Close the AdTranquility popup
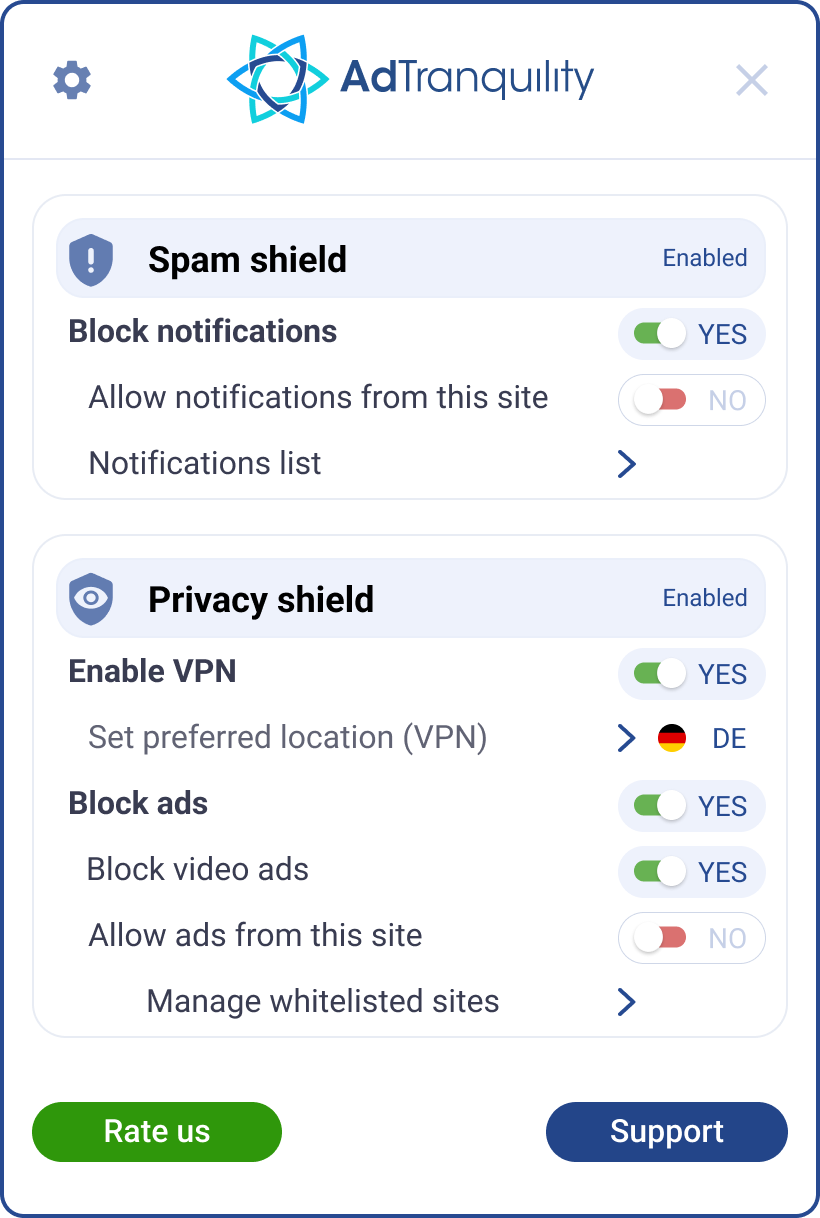This screenshot has width=820, height=1218. pyautogui.click(x=751, y=80)
